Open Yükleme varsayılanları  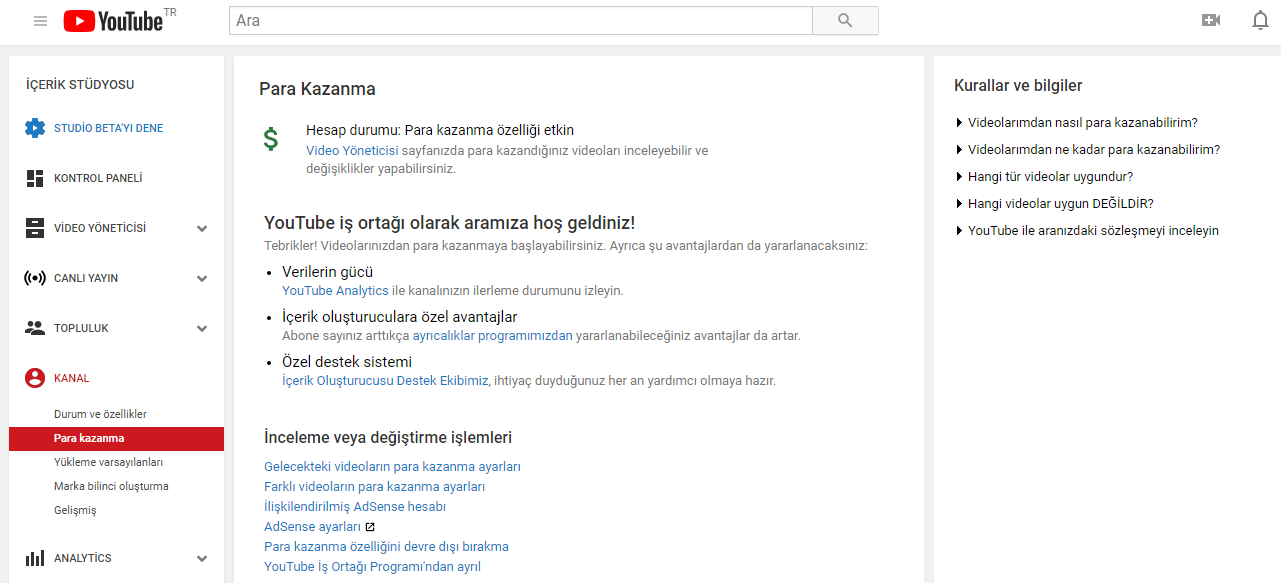click(x=108, y=462)
